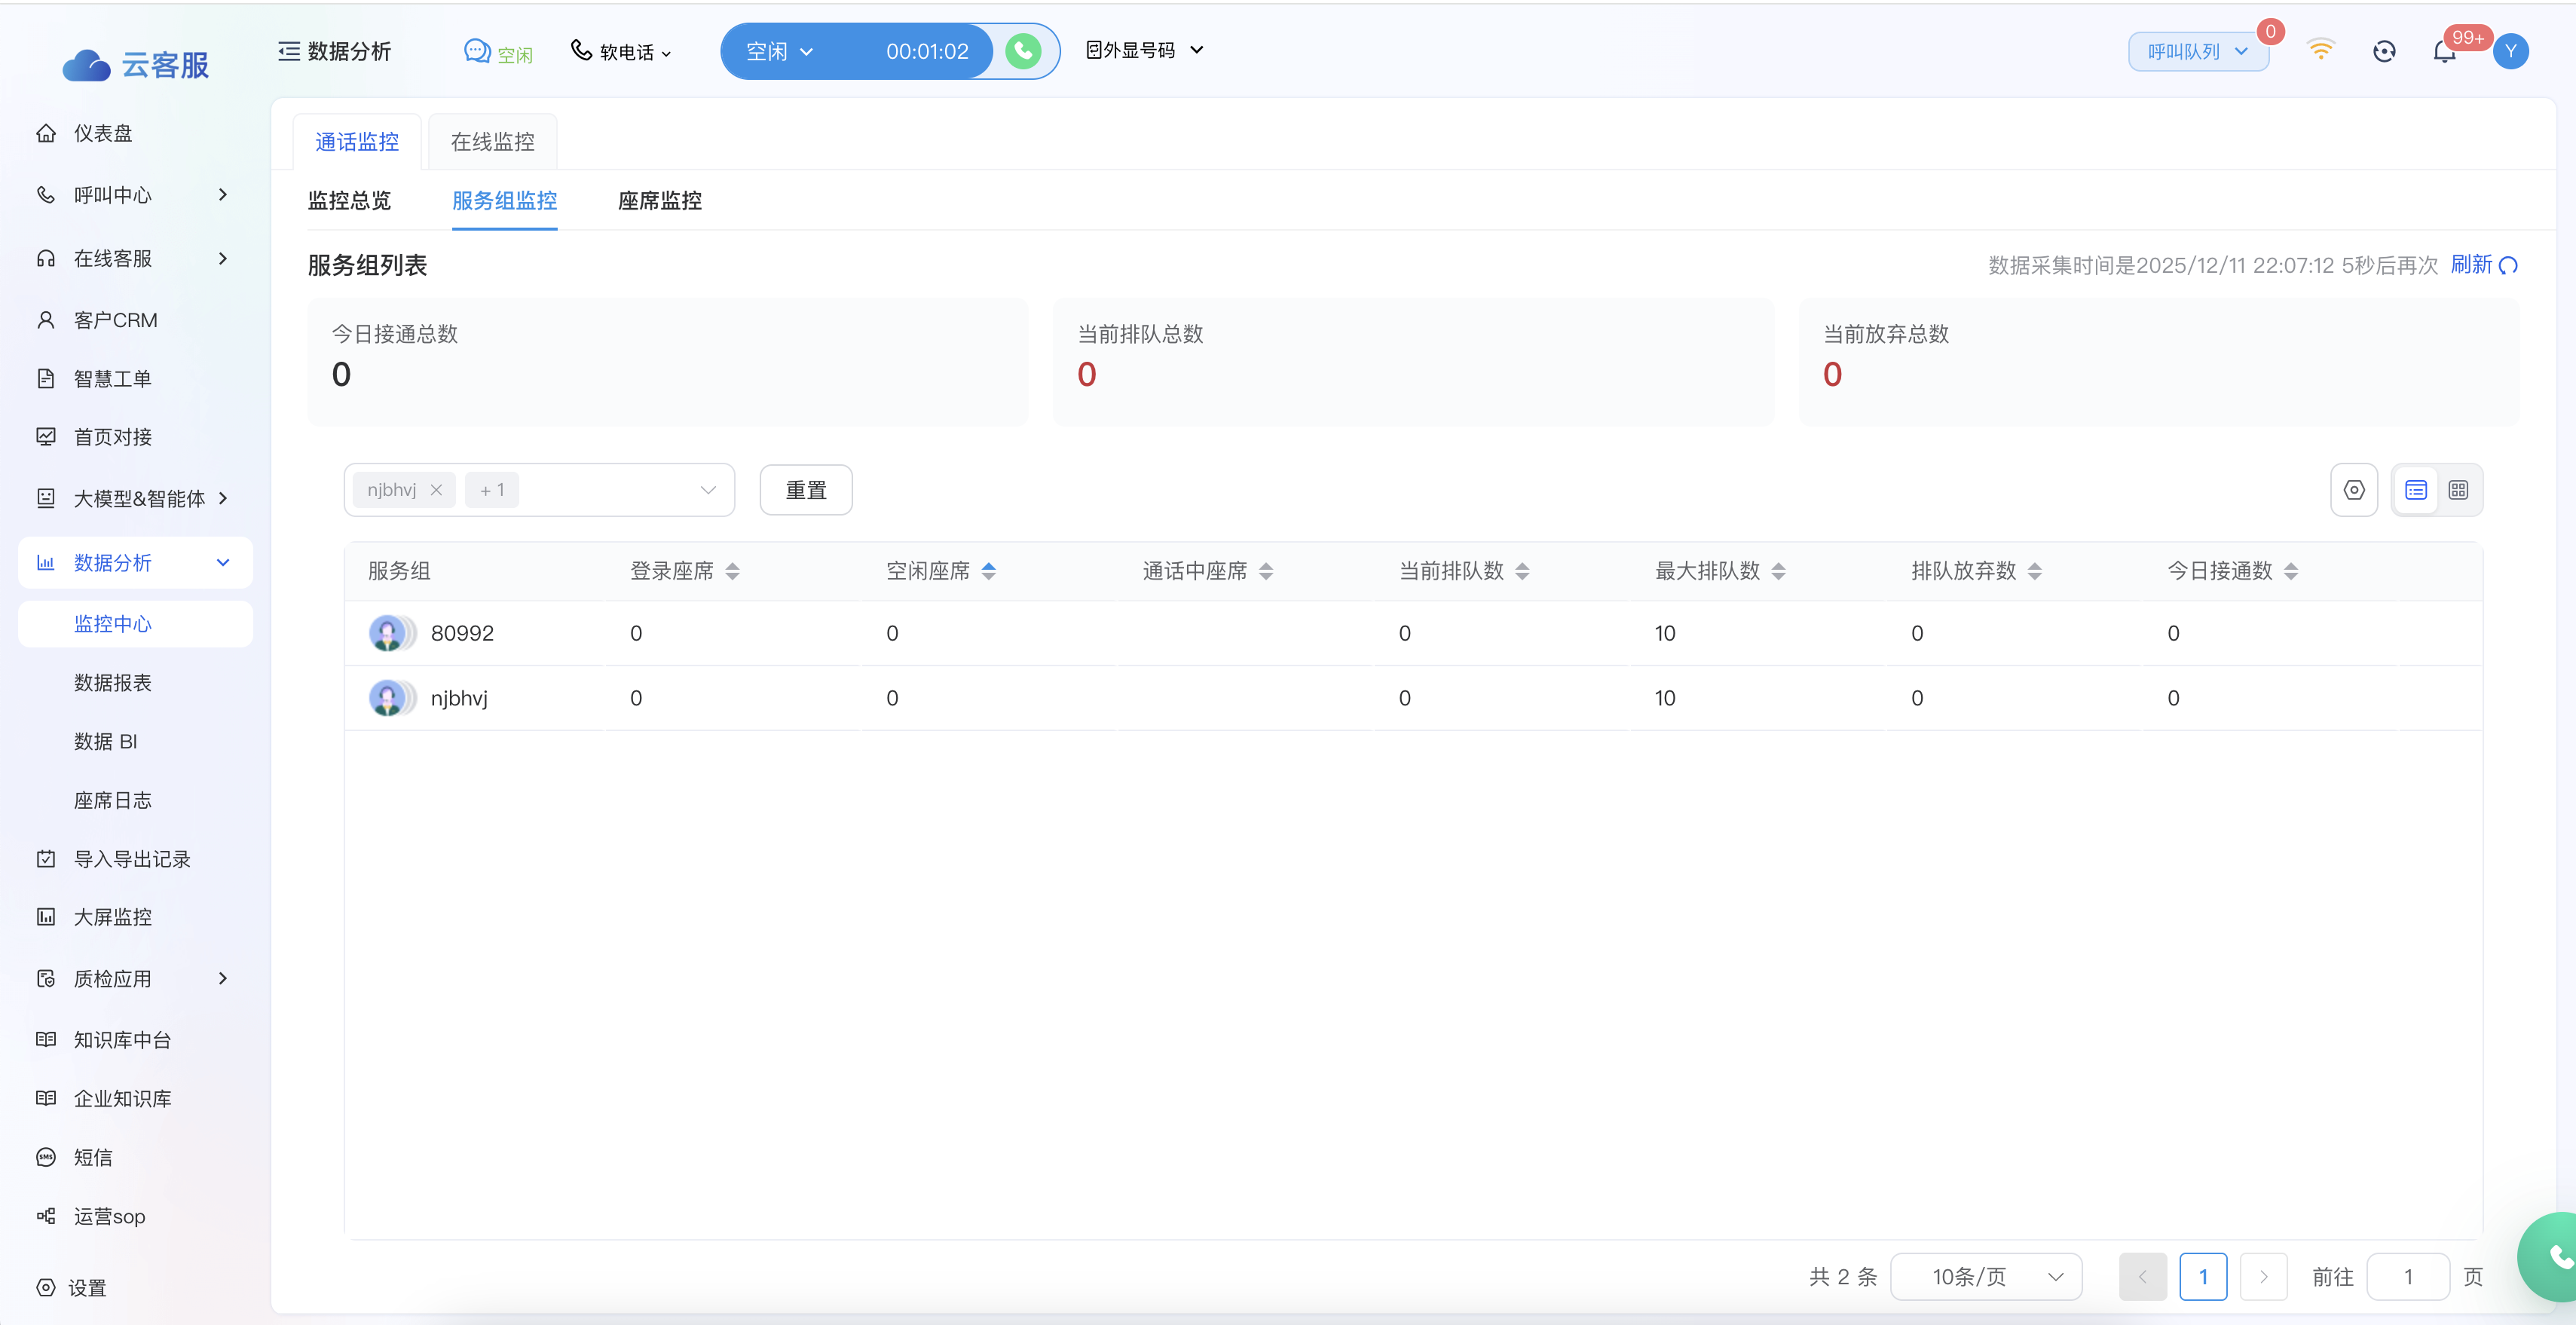Image resolution: width=2576 pixels, height=1325 pixels.
Task: Switch to list view layout
Action: [x=2416, y=490]
